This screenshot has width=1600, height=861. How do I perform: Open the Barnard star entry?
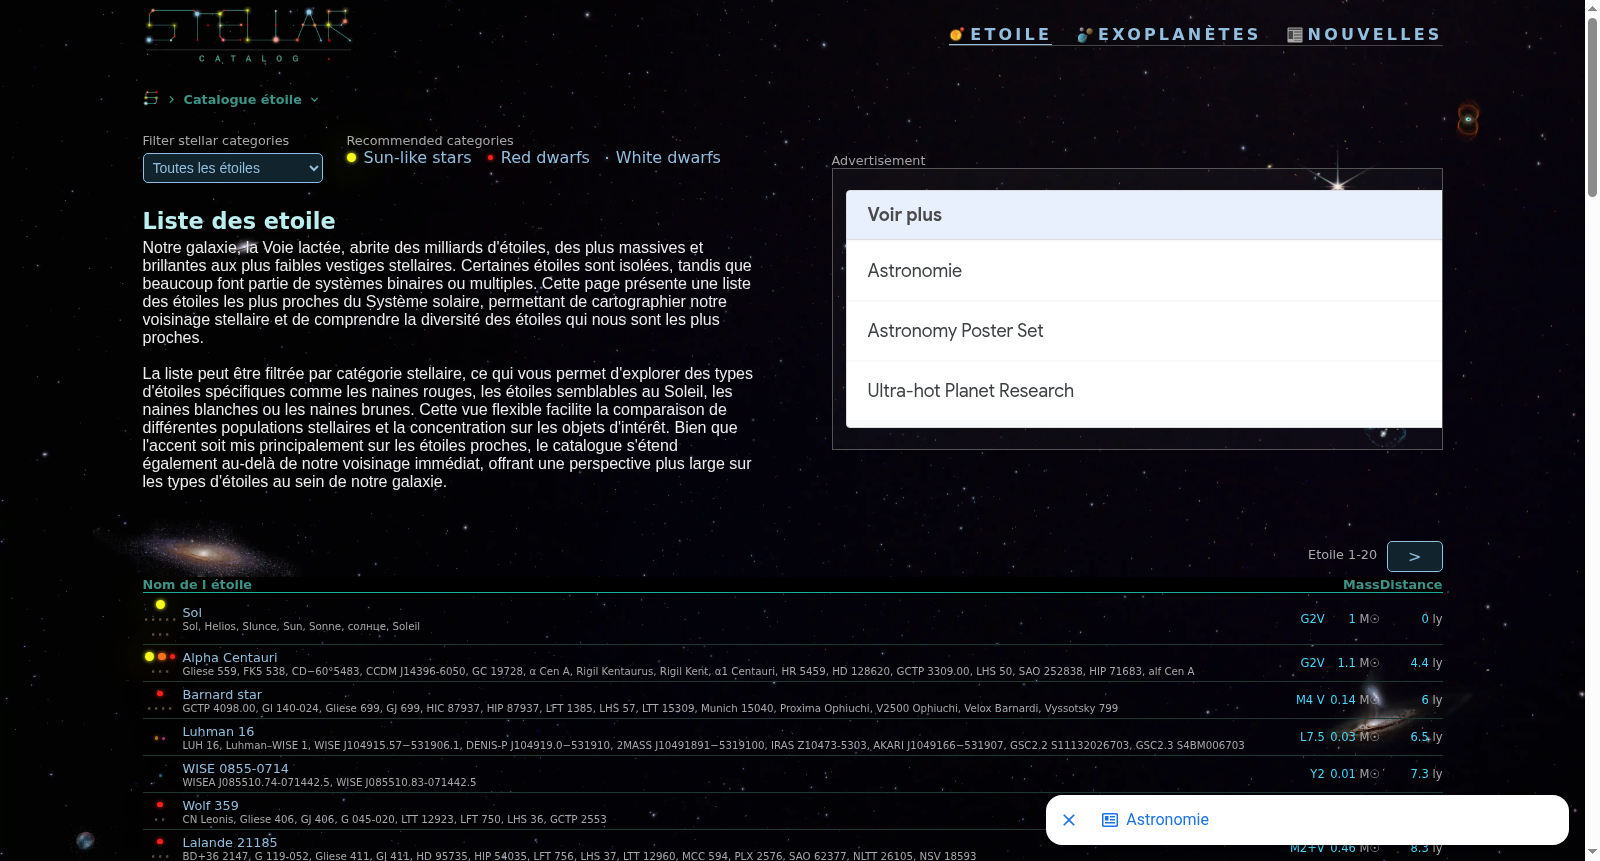click(222, 695)
